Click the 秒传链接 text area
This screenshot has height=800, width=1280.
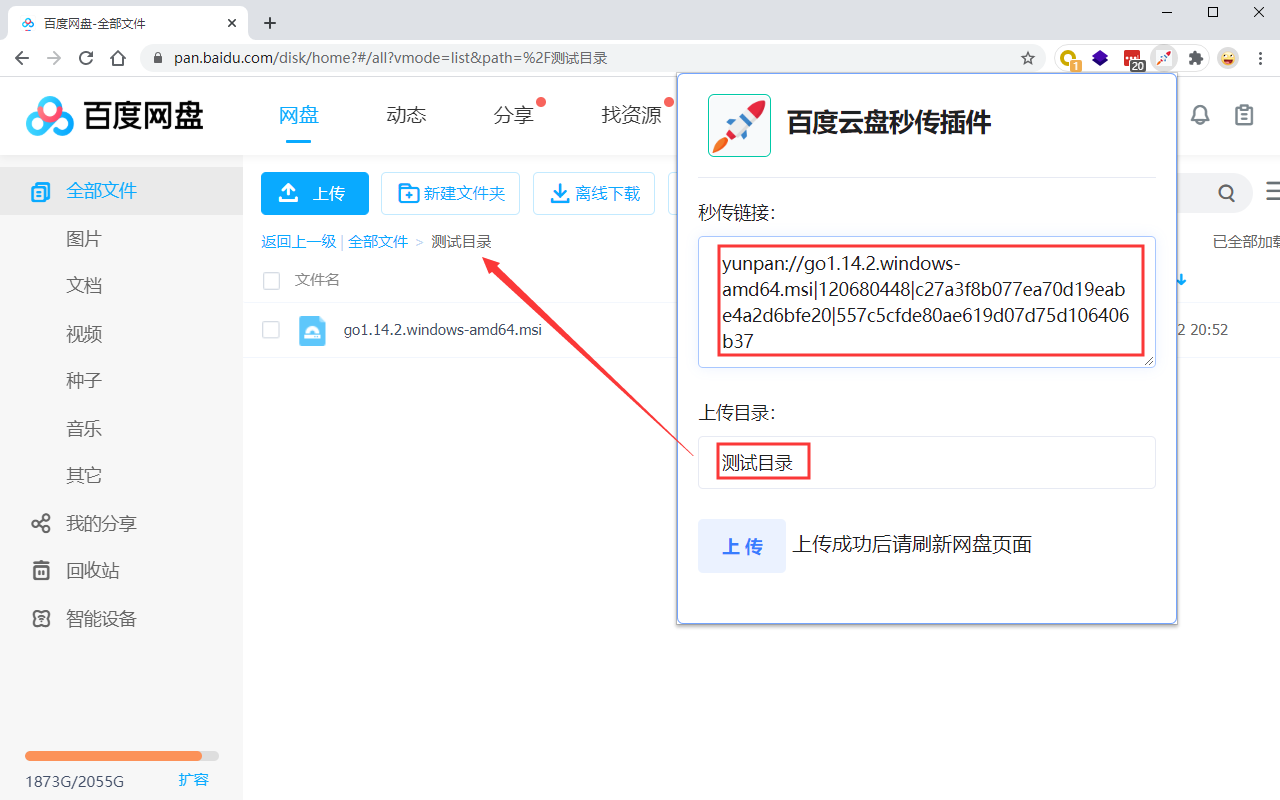[927, 302]
